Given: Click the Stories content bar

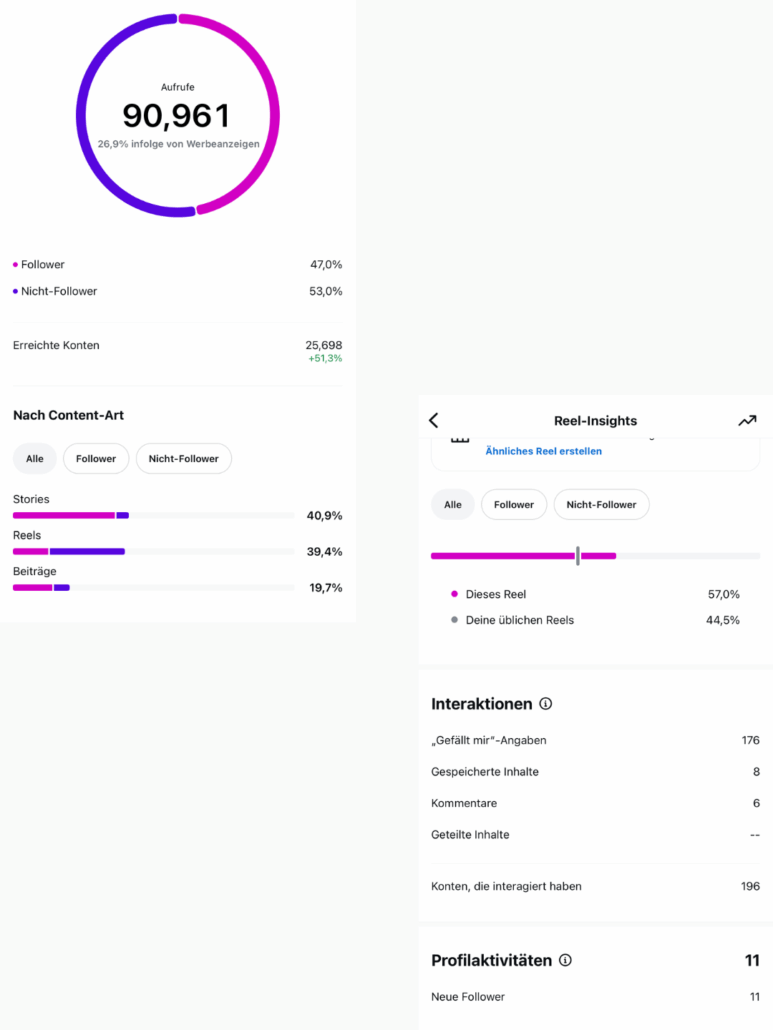Looking at the screenshot, I should click(x=153, y=515).
